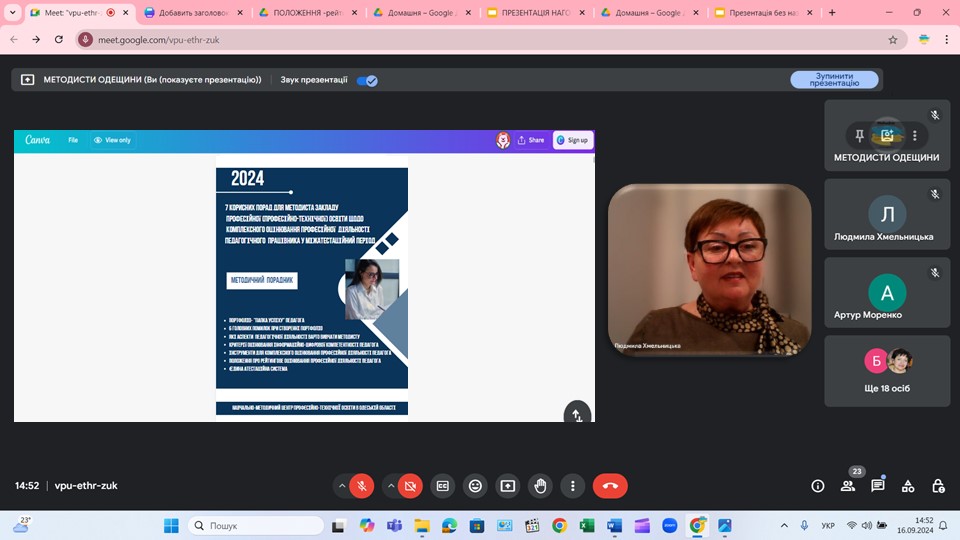Click the red leave call button
The width and height of the screenshot is (960, 540).
pyautogui.click(x=610, y=486)
